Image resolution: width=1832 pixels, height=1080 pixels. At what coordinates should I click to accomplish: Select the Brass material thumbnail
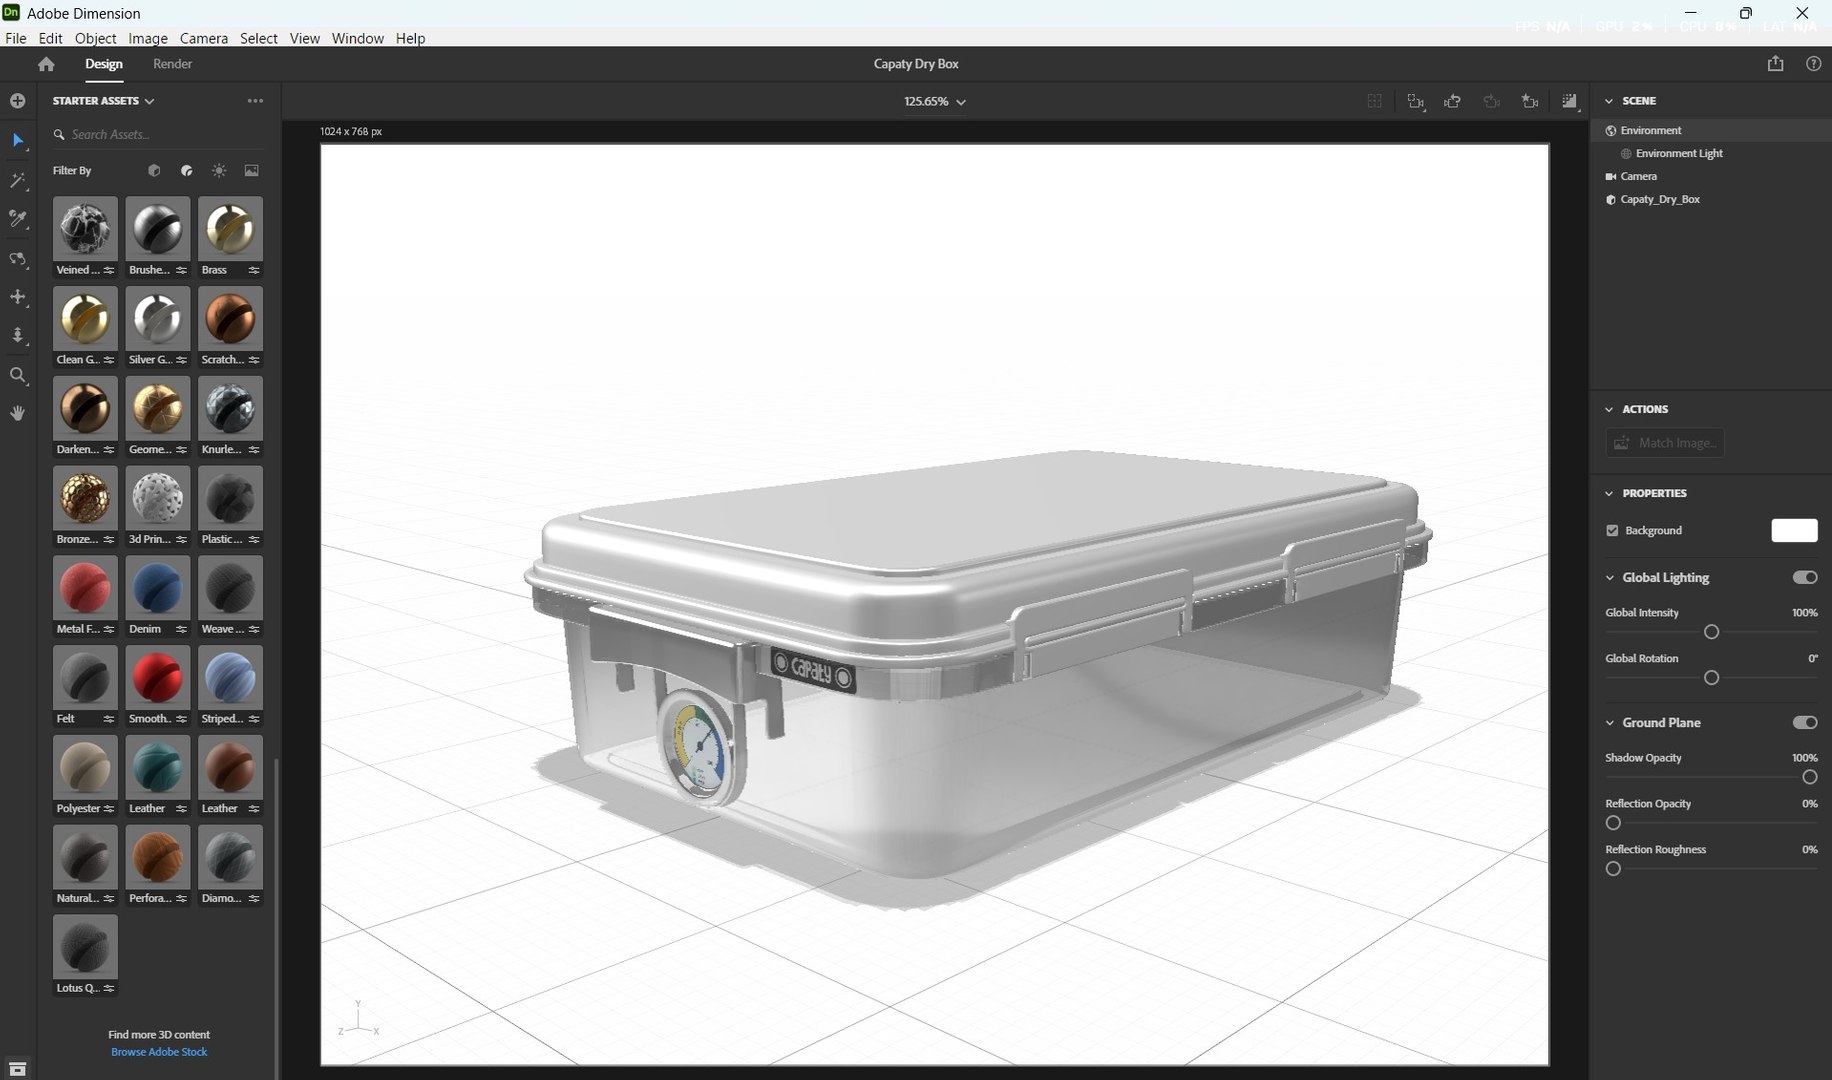(x=230, y=229)
